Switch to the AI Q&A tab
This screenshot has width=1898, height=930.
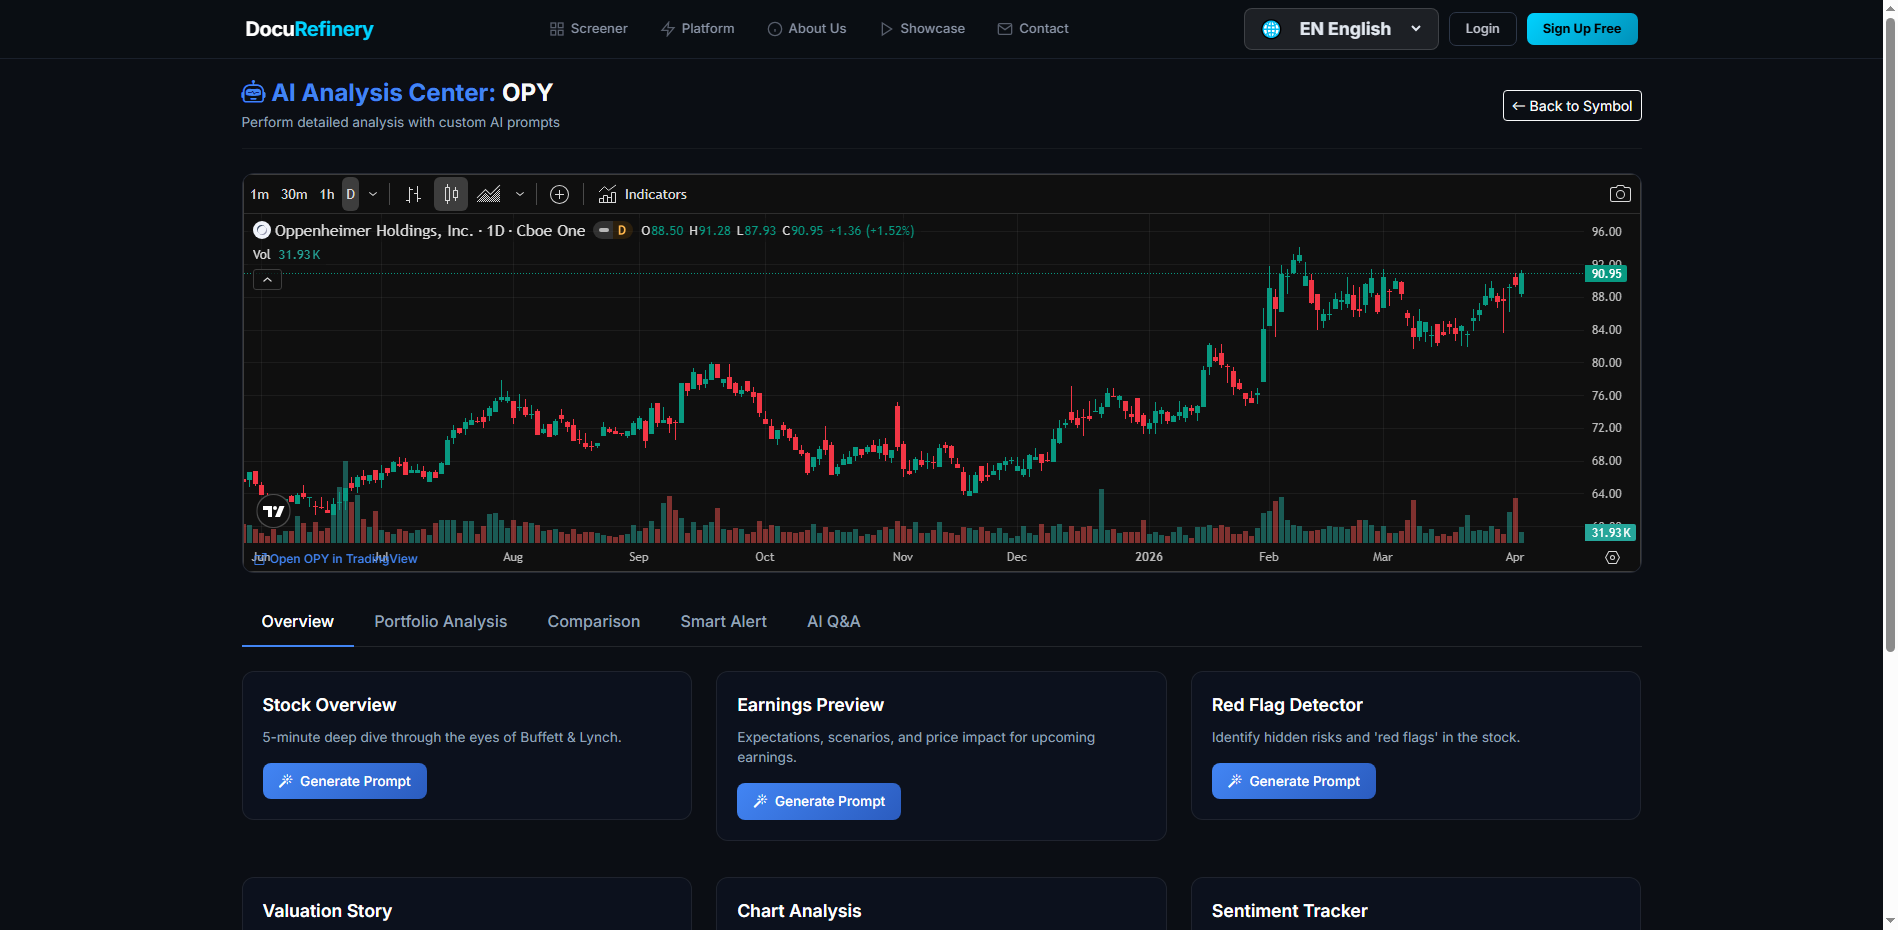834,621
